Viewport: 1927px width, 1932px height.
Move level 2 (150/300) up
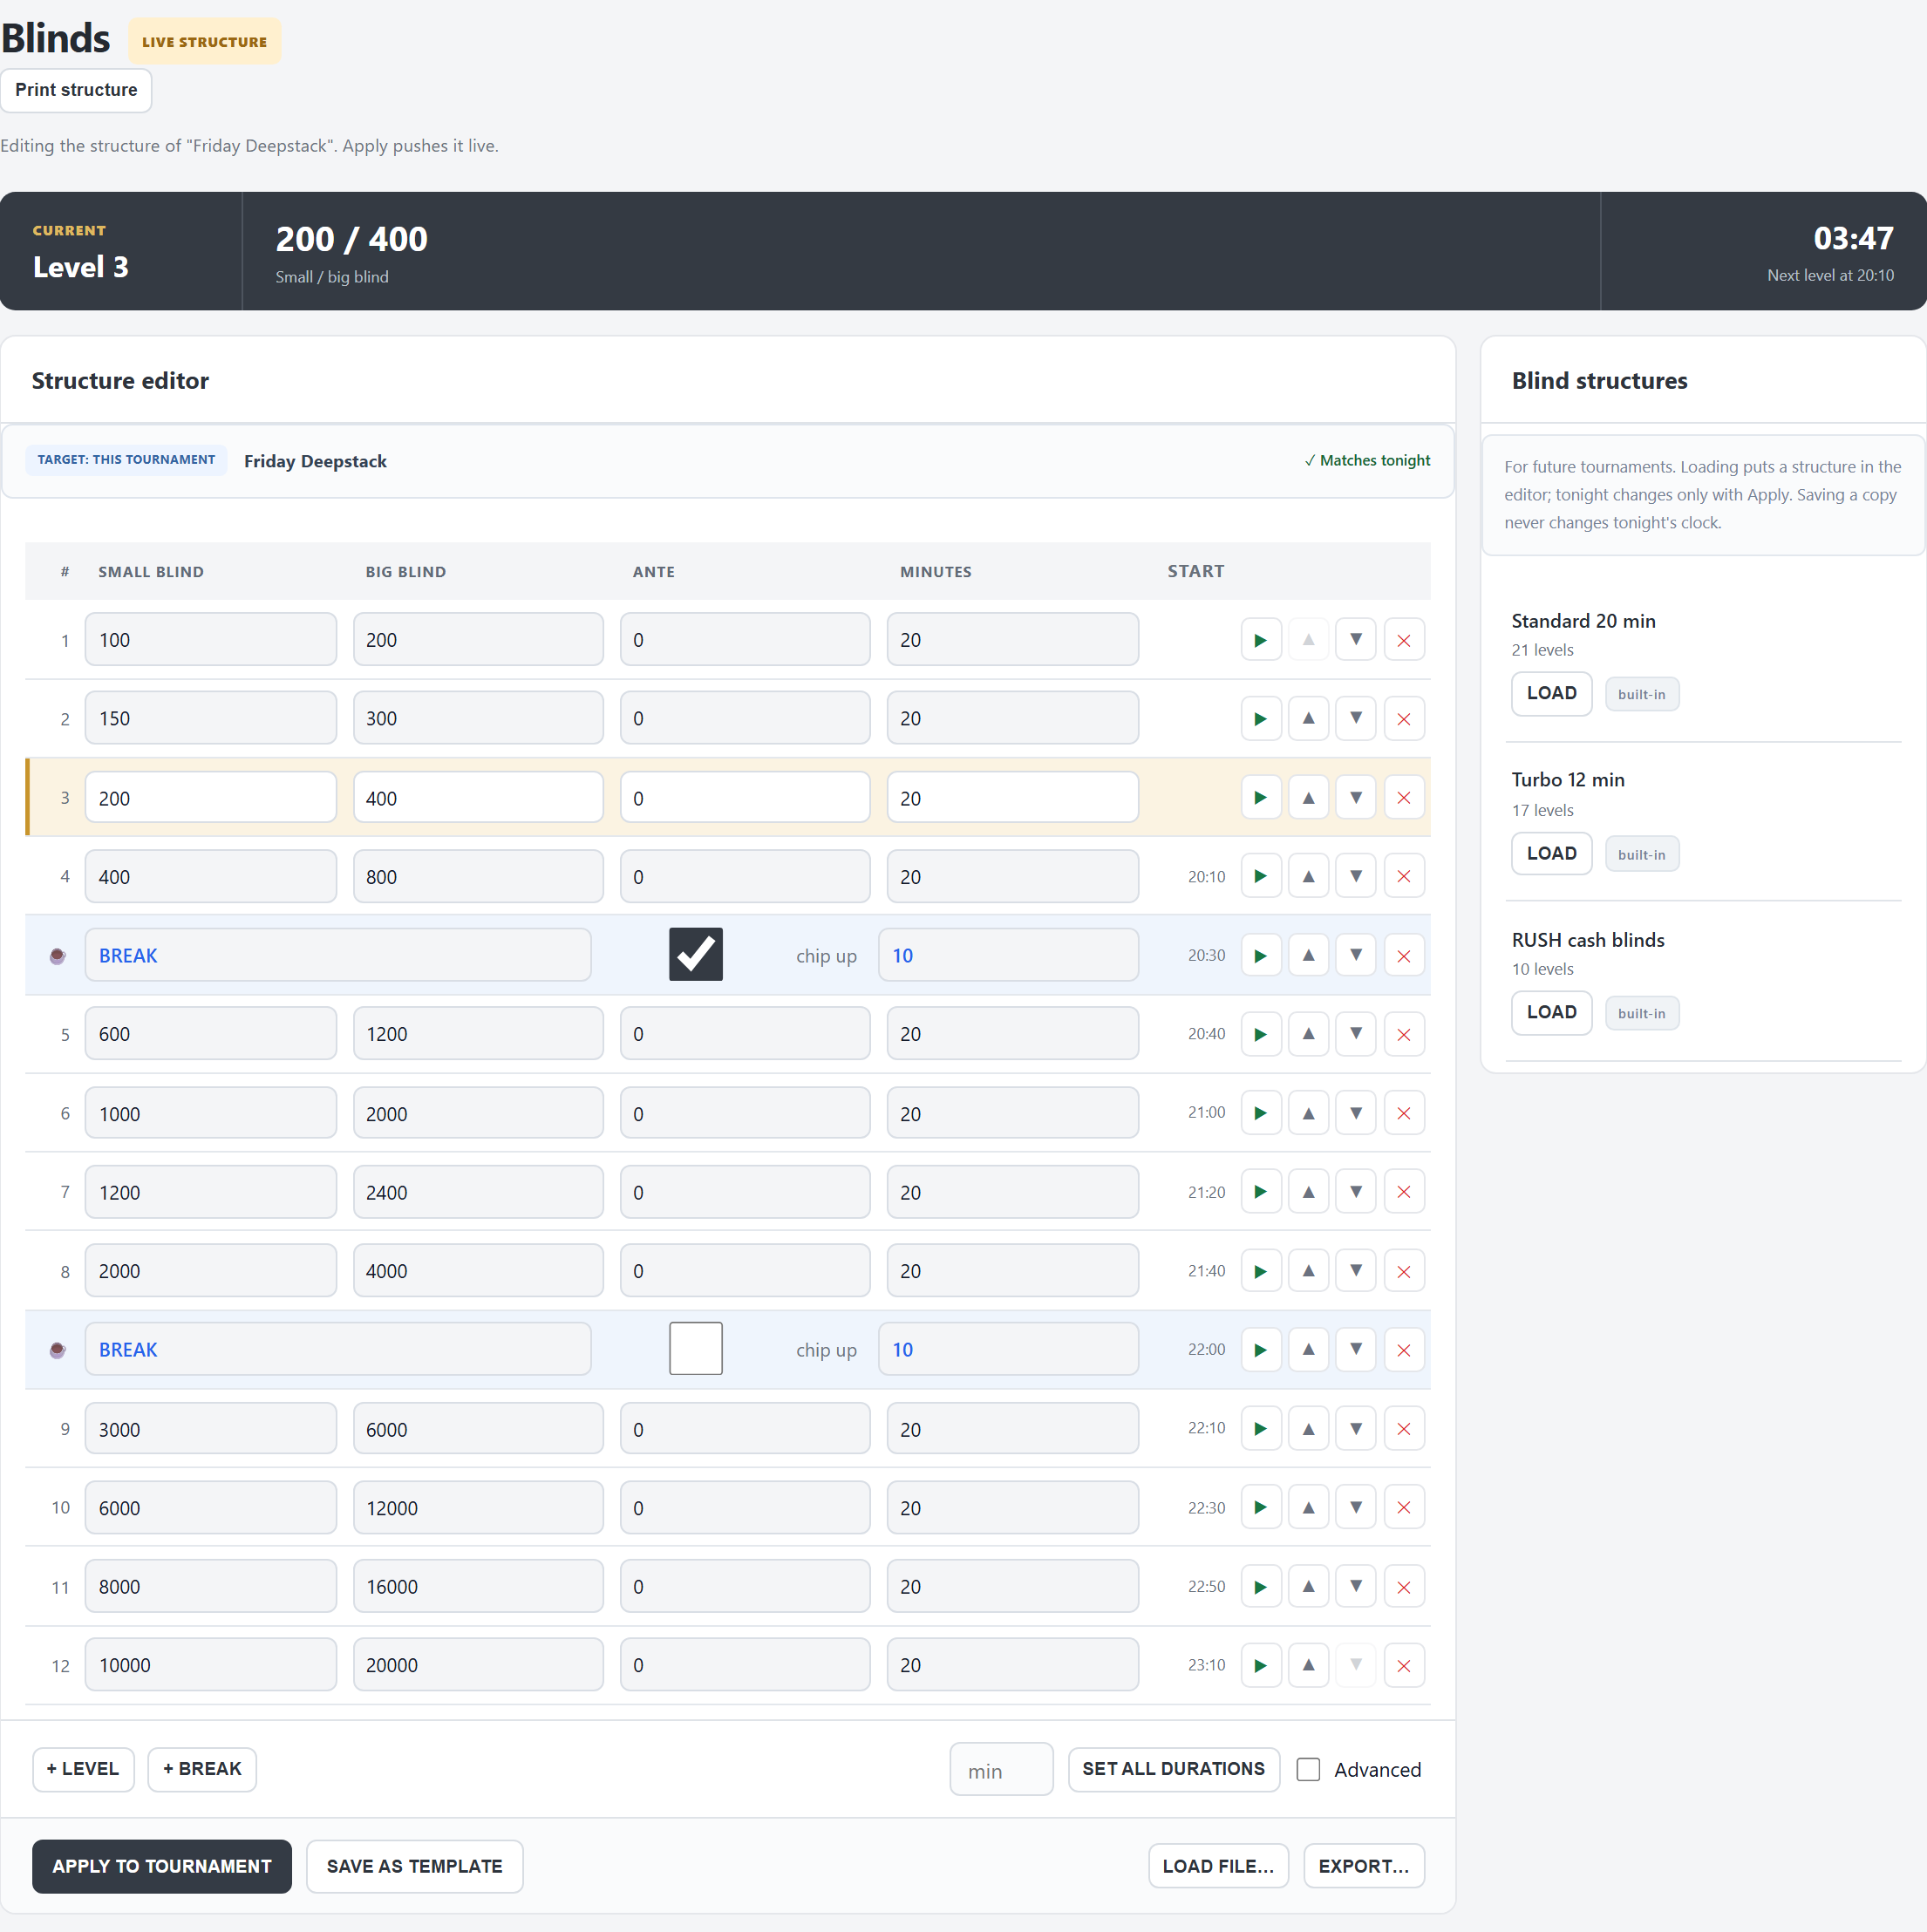[1308, 718]
